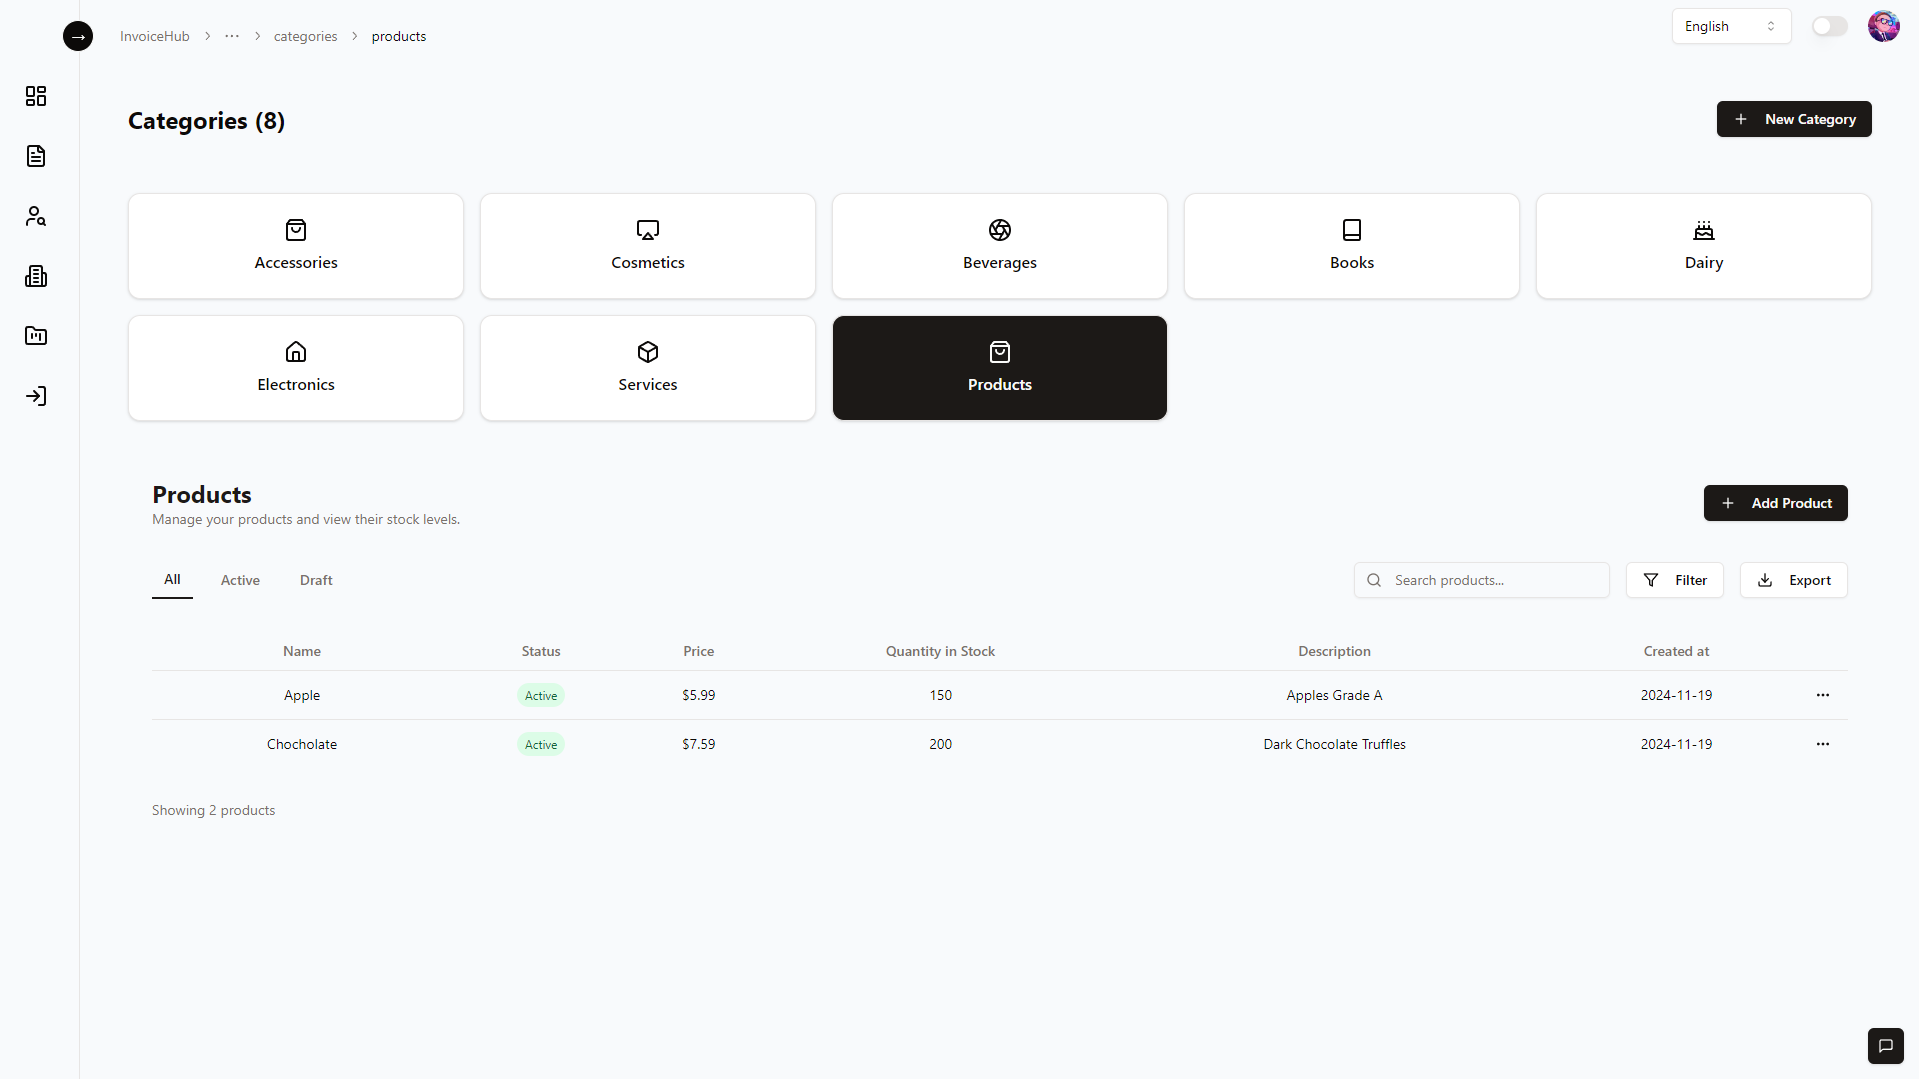Click the search magnifier in products search bar
Screen dimensions: 1919x1079
[1373, 580]
